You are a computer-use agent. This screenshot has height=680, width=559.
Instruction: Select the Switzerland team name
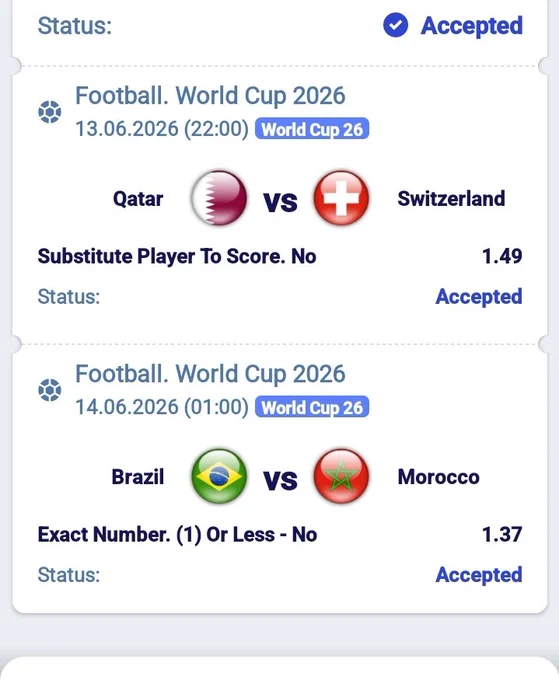[451, 199]
